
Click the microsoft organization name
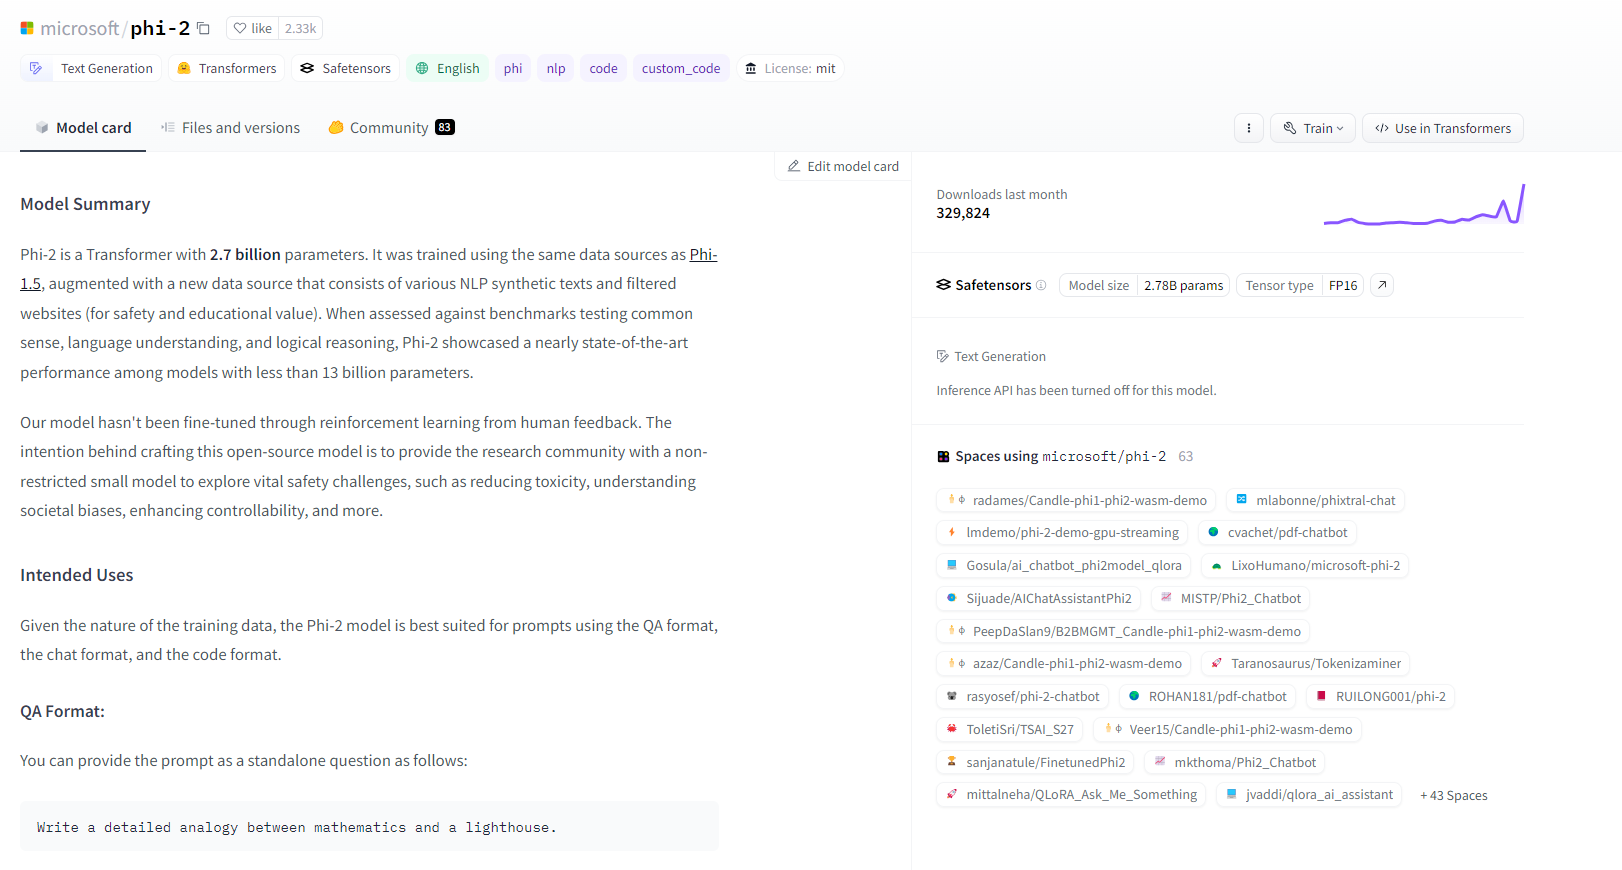point(79,28)
